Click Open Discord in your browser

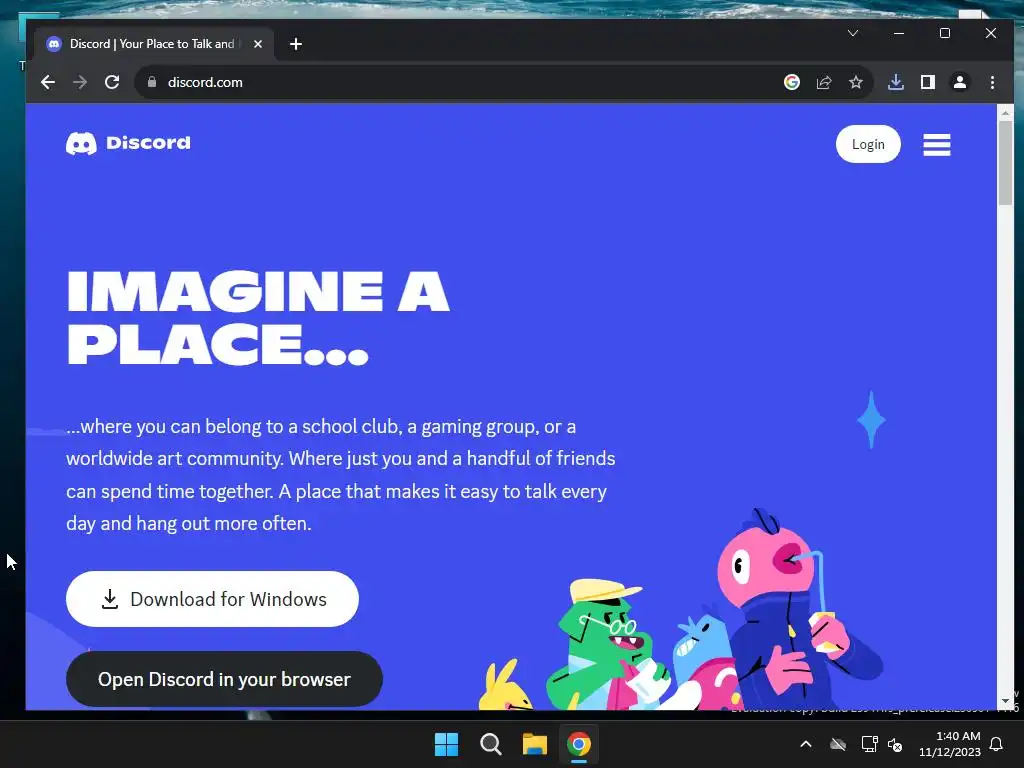(x=224, y=679)
